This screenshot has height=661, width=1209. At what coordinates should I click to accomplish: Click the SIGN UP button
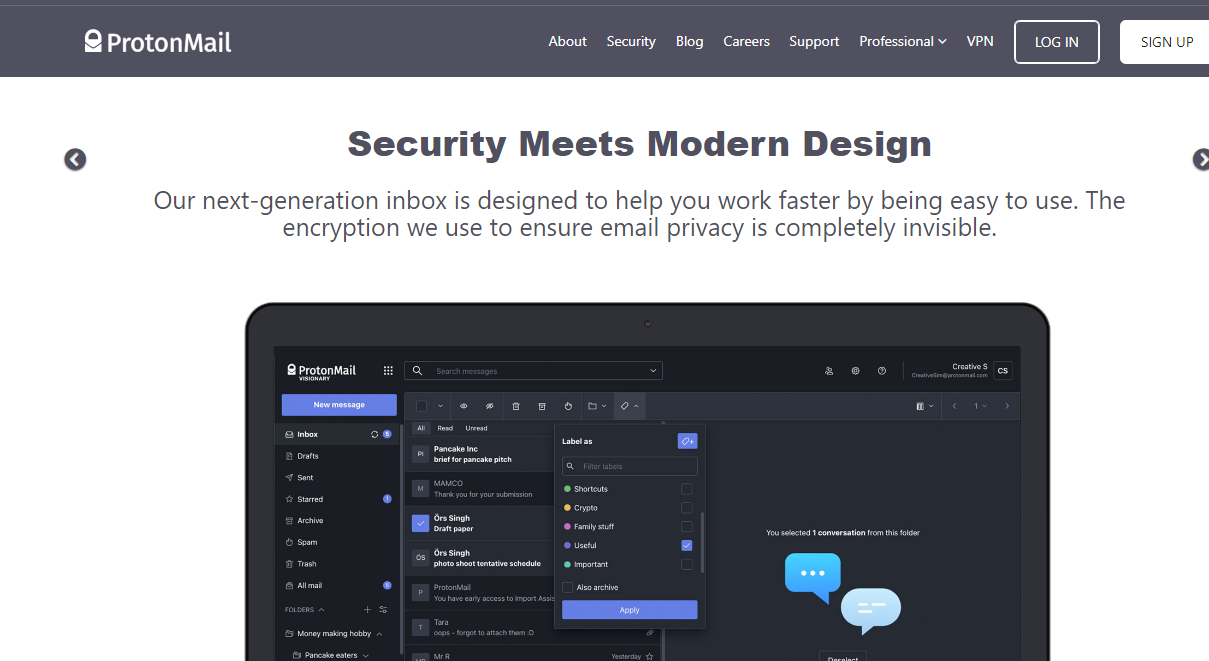tap(1165, 42)
